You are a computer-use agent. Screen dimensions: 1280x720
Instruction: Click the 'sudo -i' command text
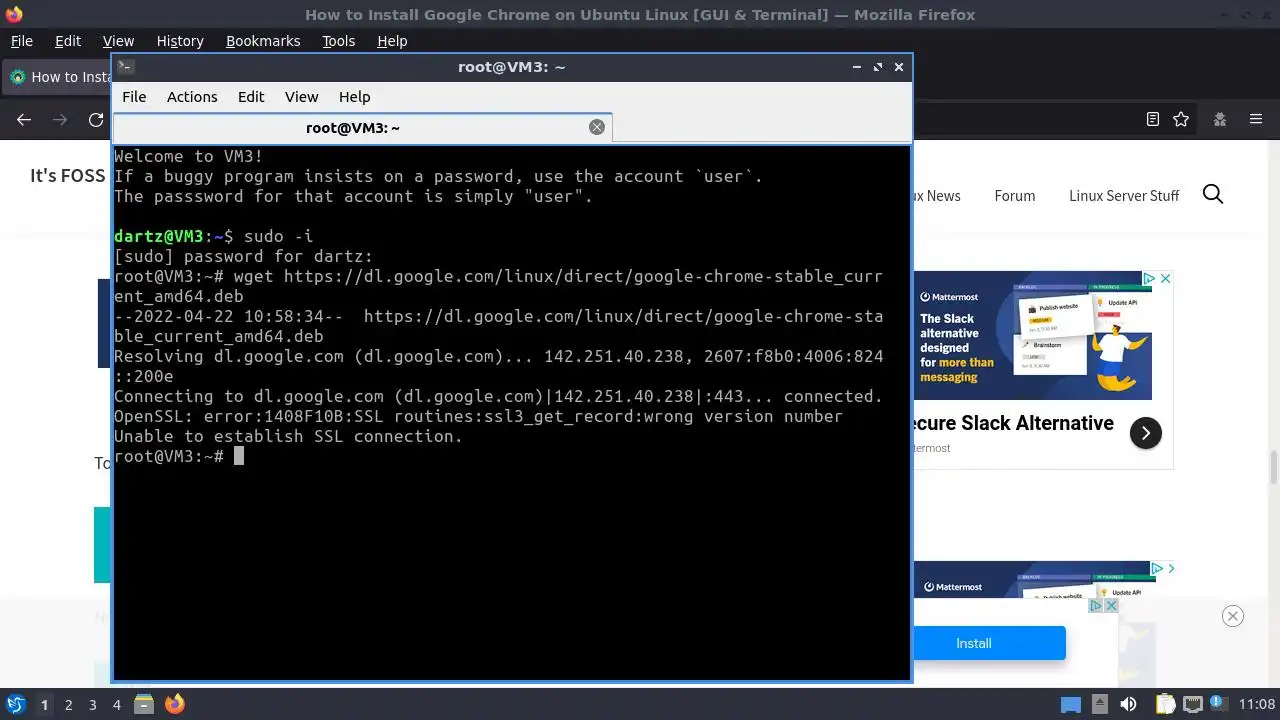pos(278,237)
